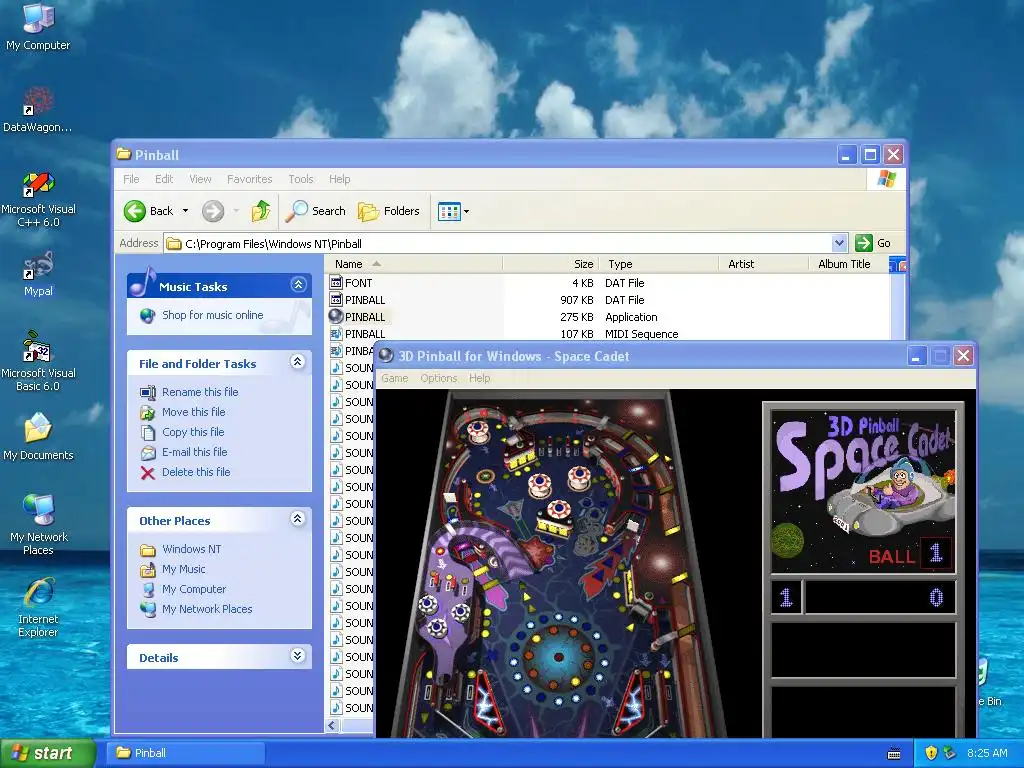Click the security shield tray icon
Image resolution: width=1024 pixels, height=768 pixels.
pyautogui.click(x=931, y=753)
